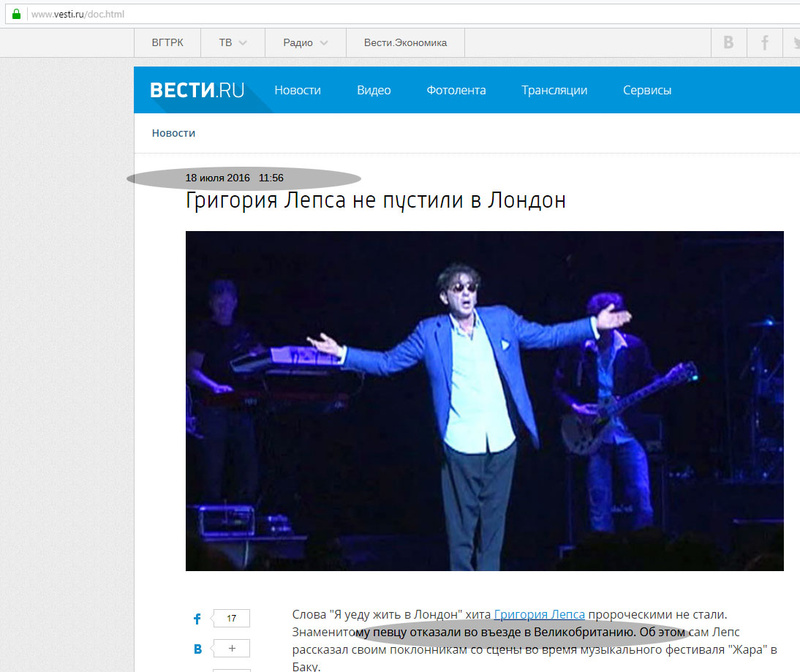Click the ВЕСТИ.RU logo

(x=197, y=90)
